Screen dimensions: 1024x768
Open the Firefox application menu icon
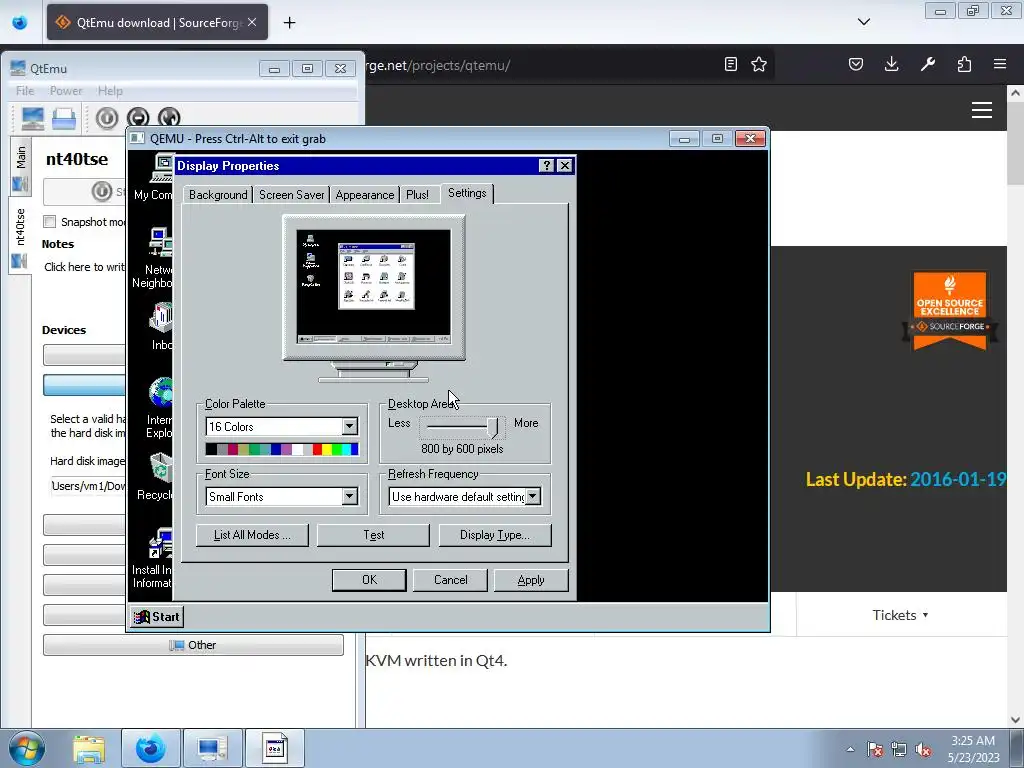(1000, 64)
